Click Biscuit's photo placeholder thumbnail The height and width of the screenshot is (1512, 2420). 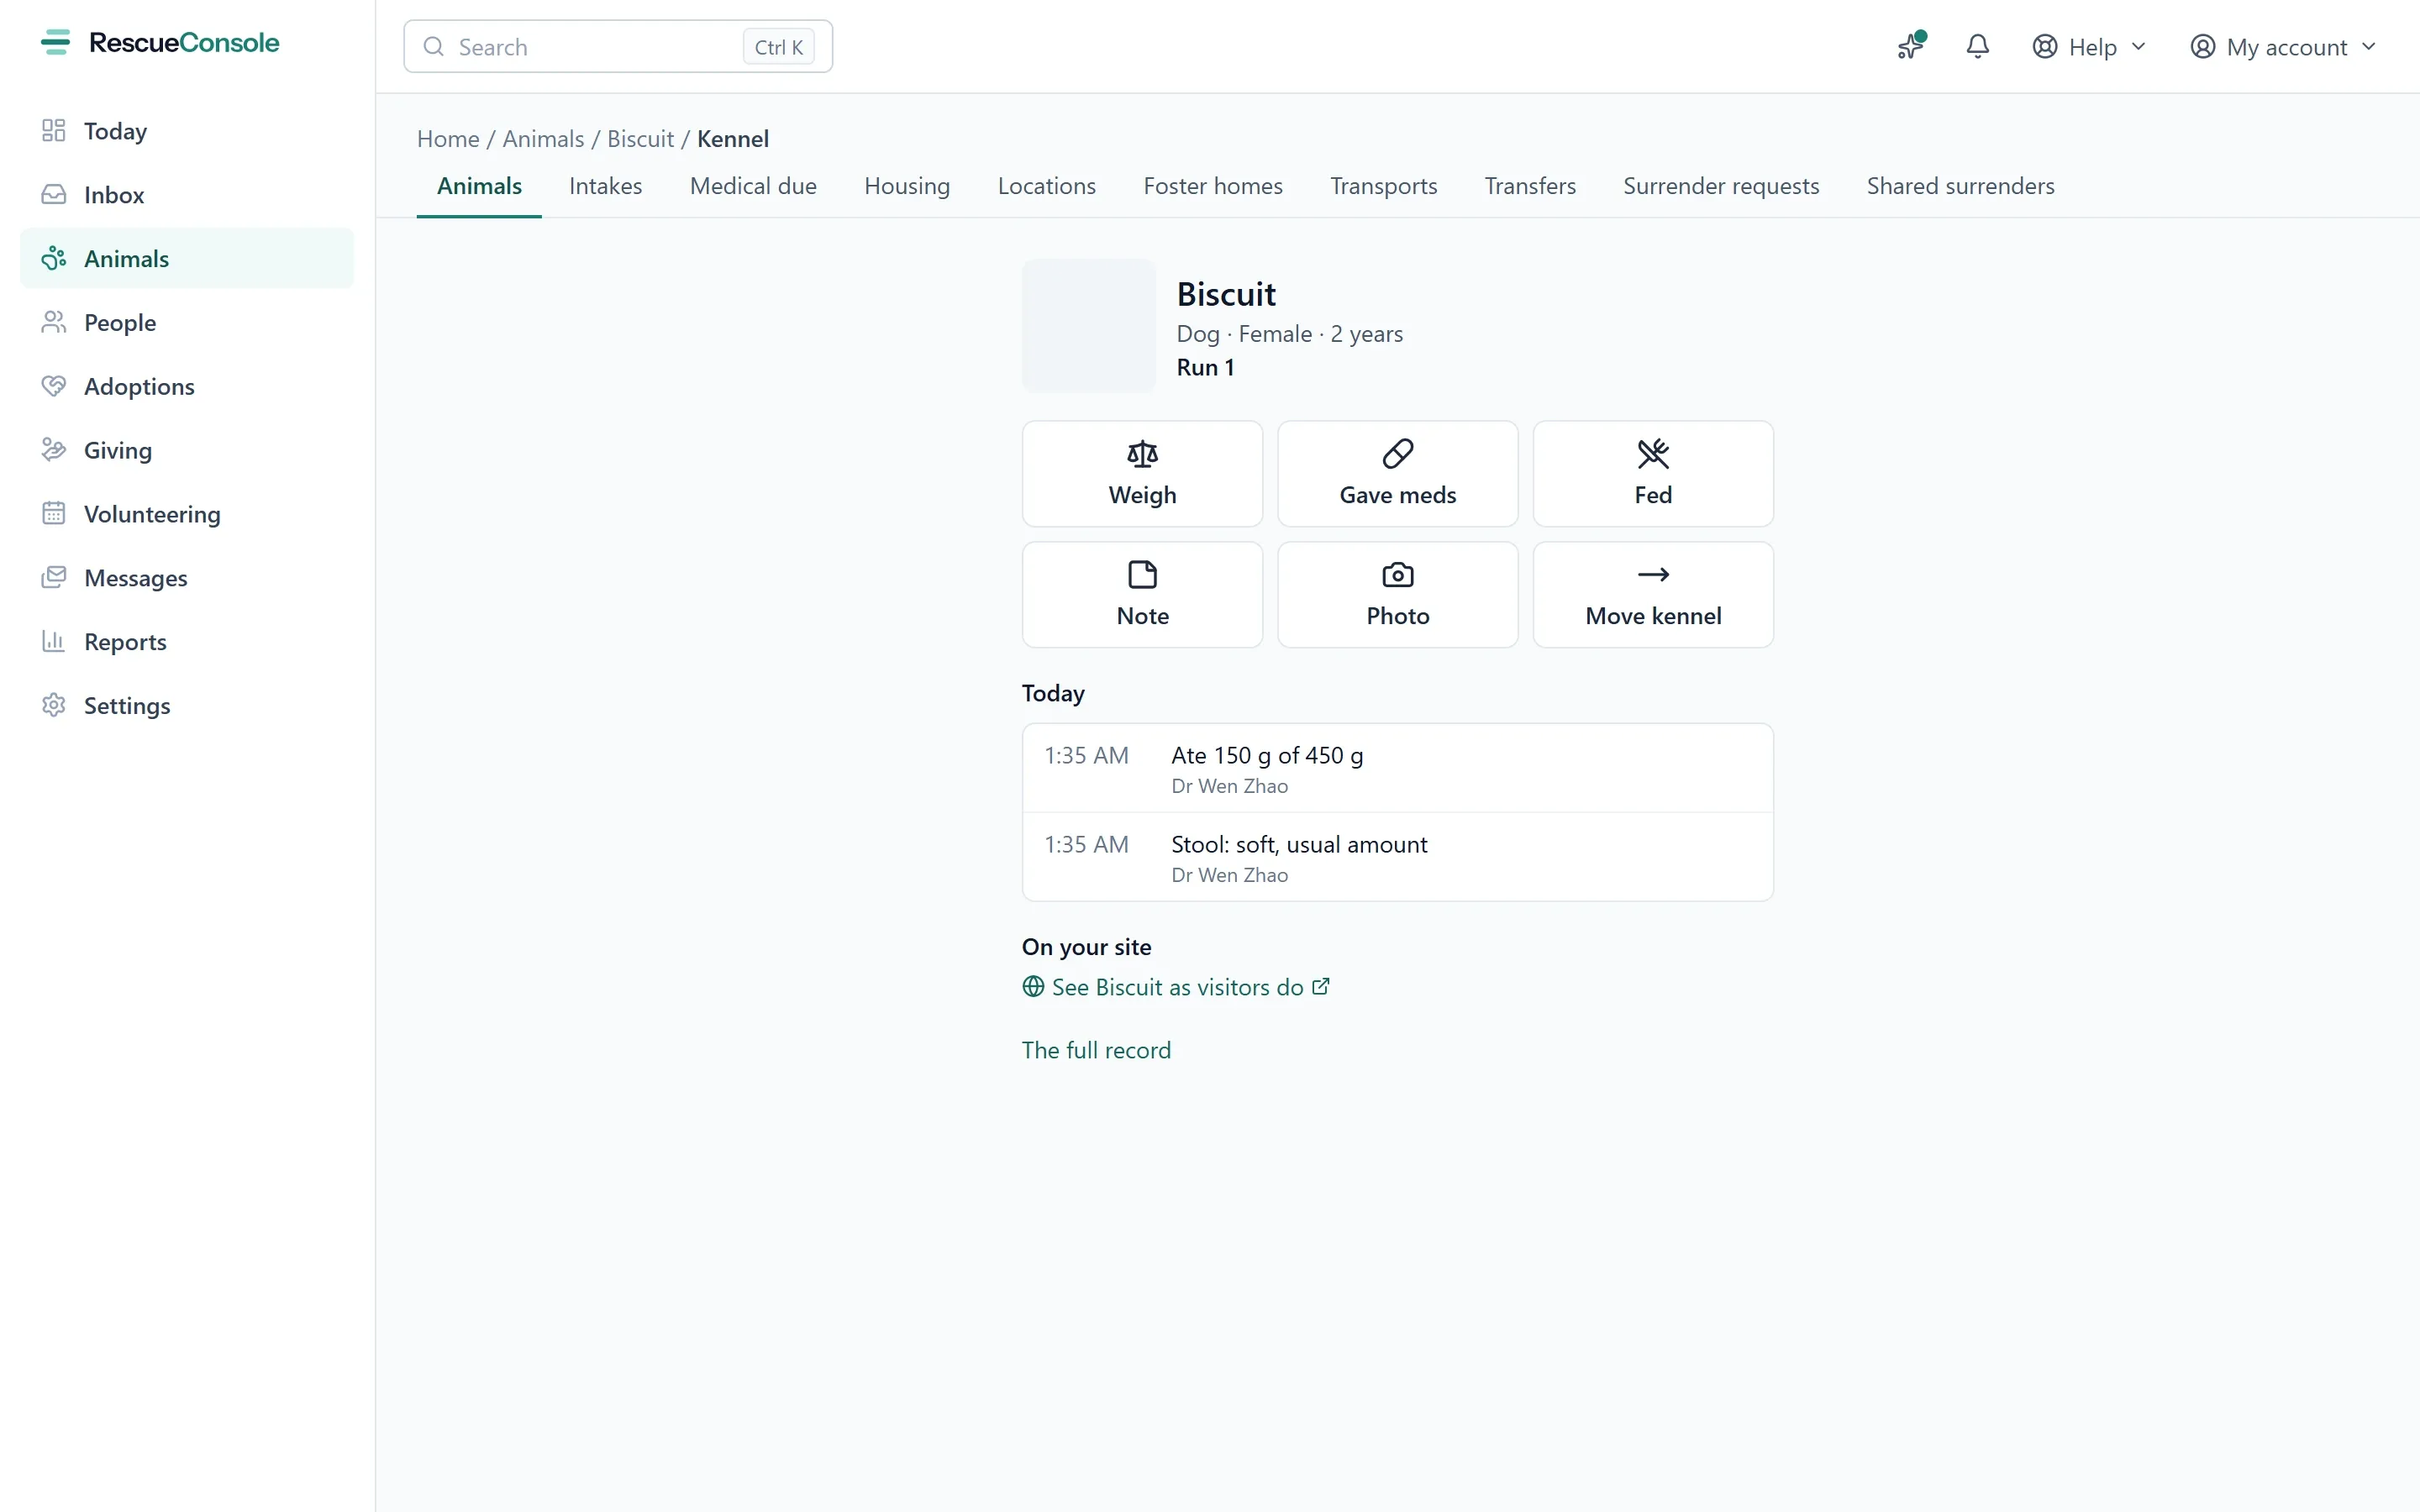tap(1088, 326)
